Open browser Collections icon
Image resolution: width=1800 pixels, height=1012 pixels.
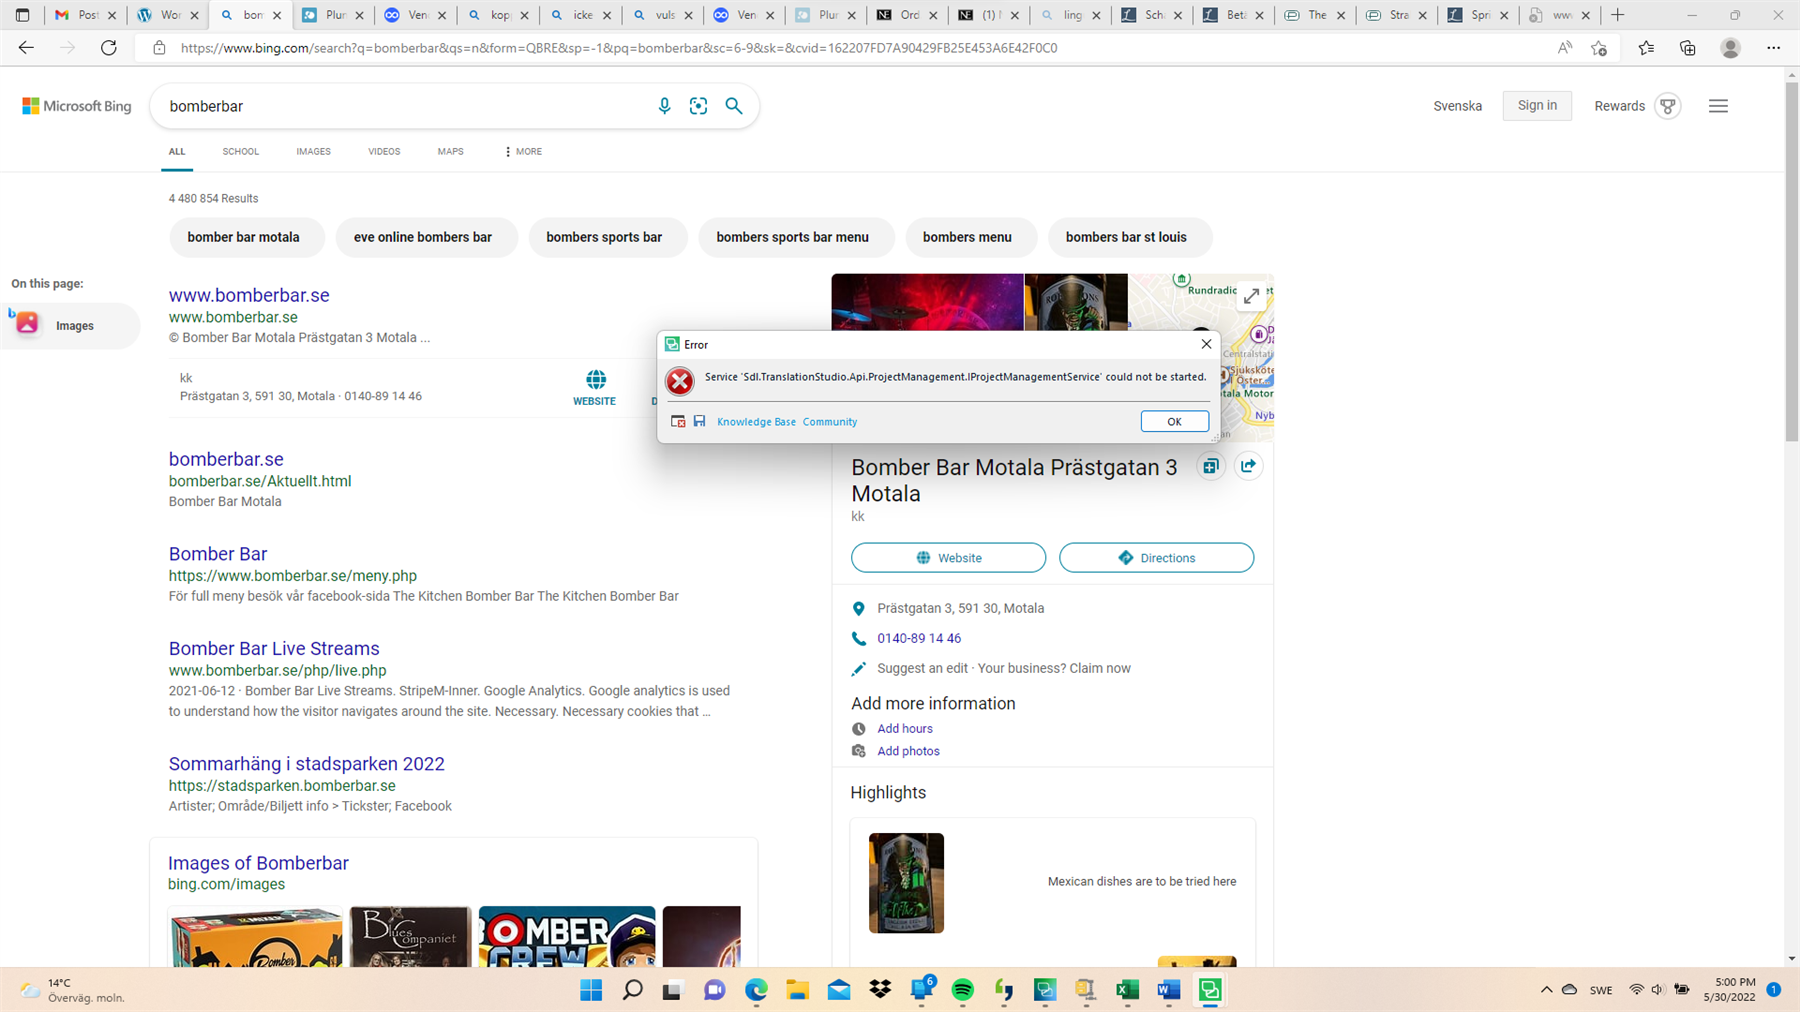click(1688, 47)
